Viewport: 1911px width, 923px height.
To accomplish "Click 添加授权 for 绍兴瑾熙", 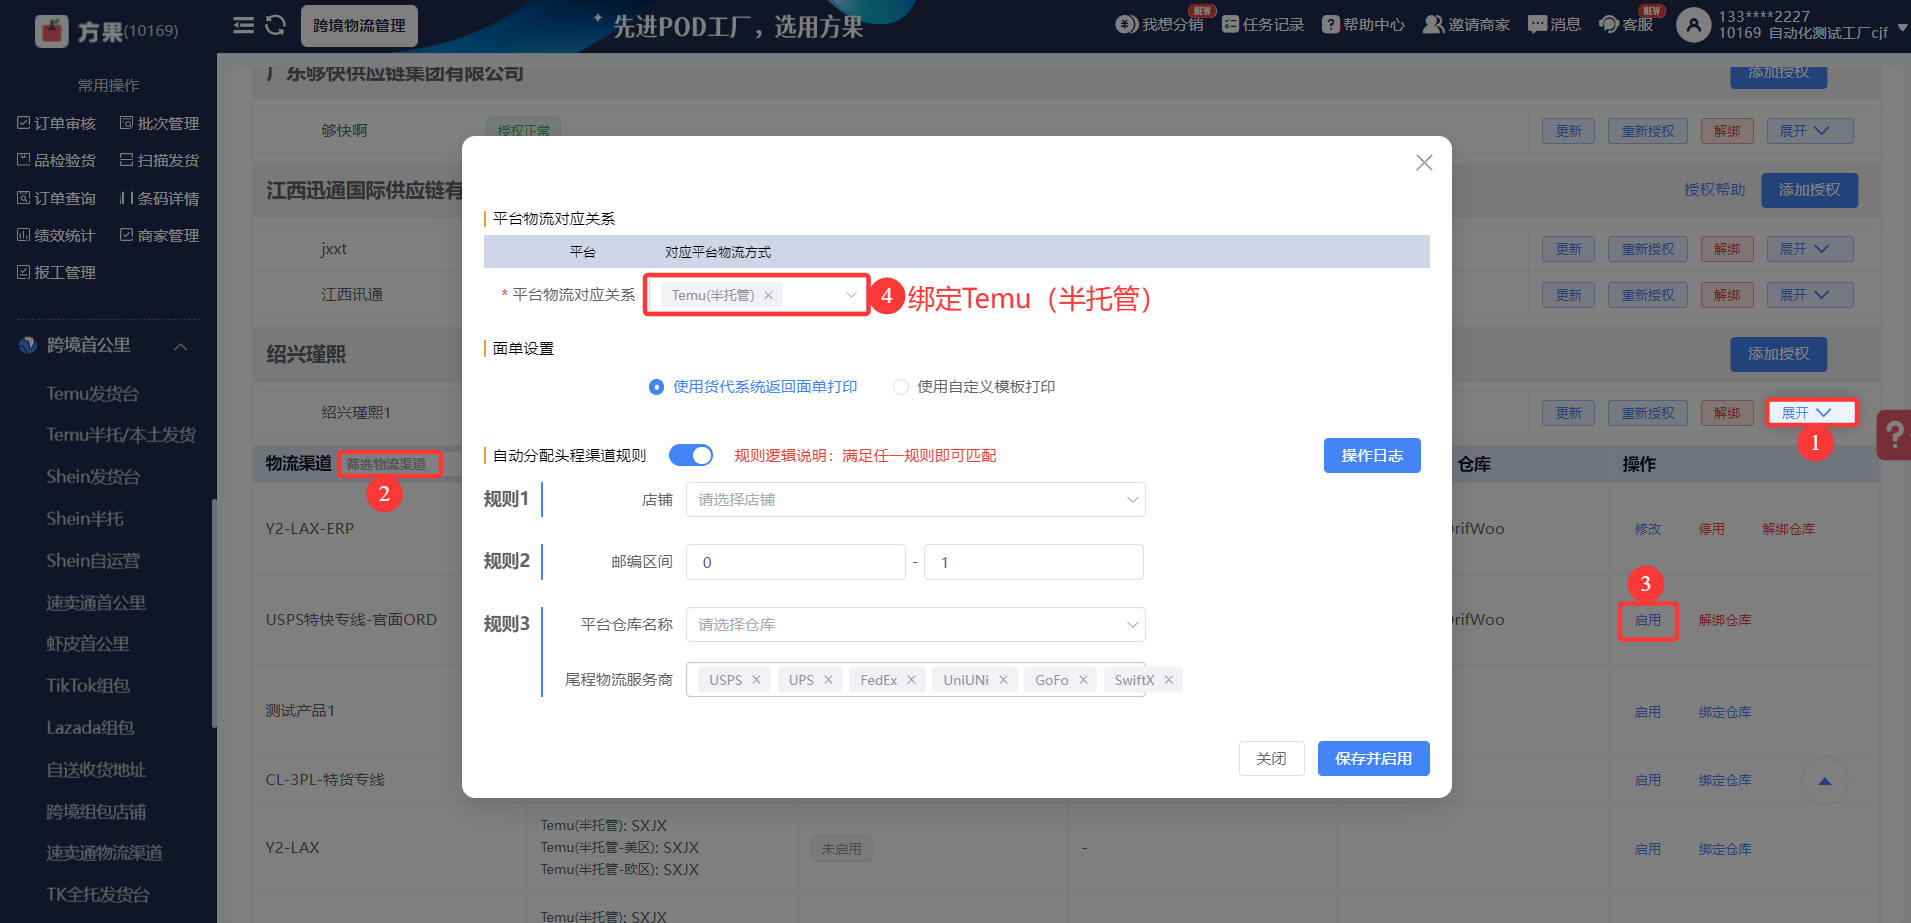I will pos(1778,354).
